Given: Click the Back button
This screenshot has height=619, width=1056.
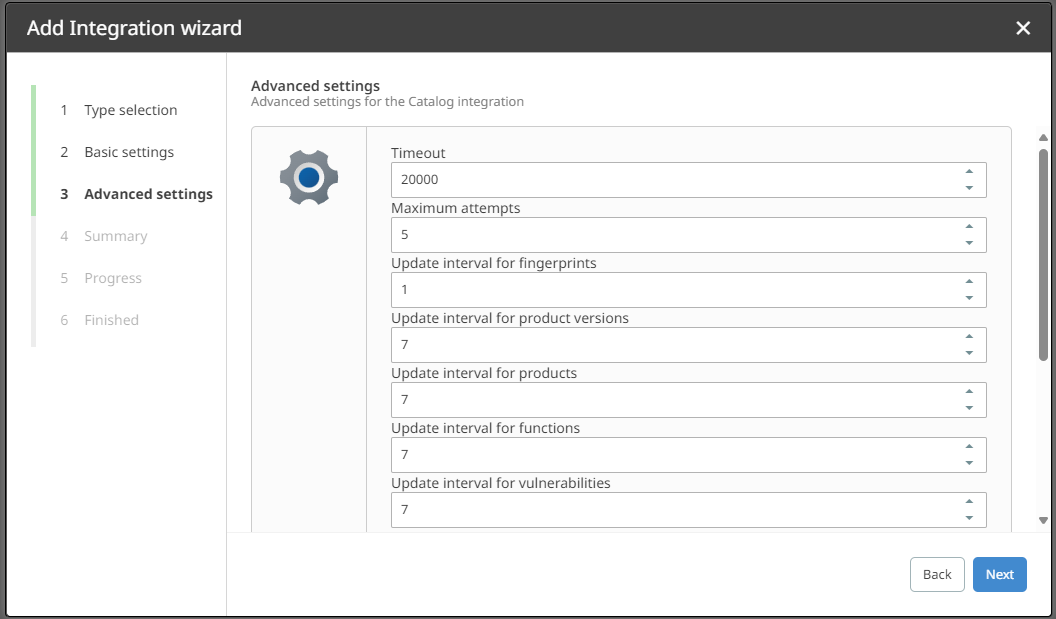Looking at the screenshot, I should pyautogui.click(x=937, y=575).
